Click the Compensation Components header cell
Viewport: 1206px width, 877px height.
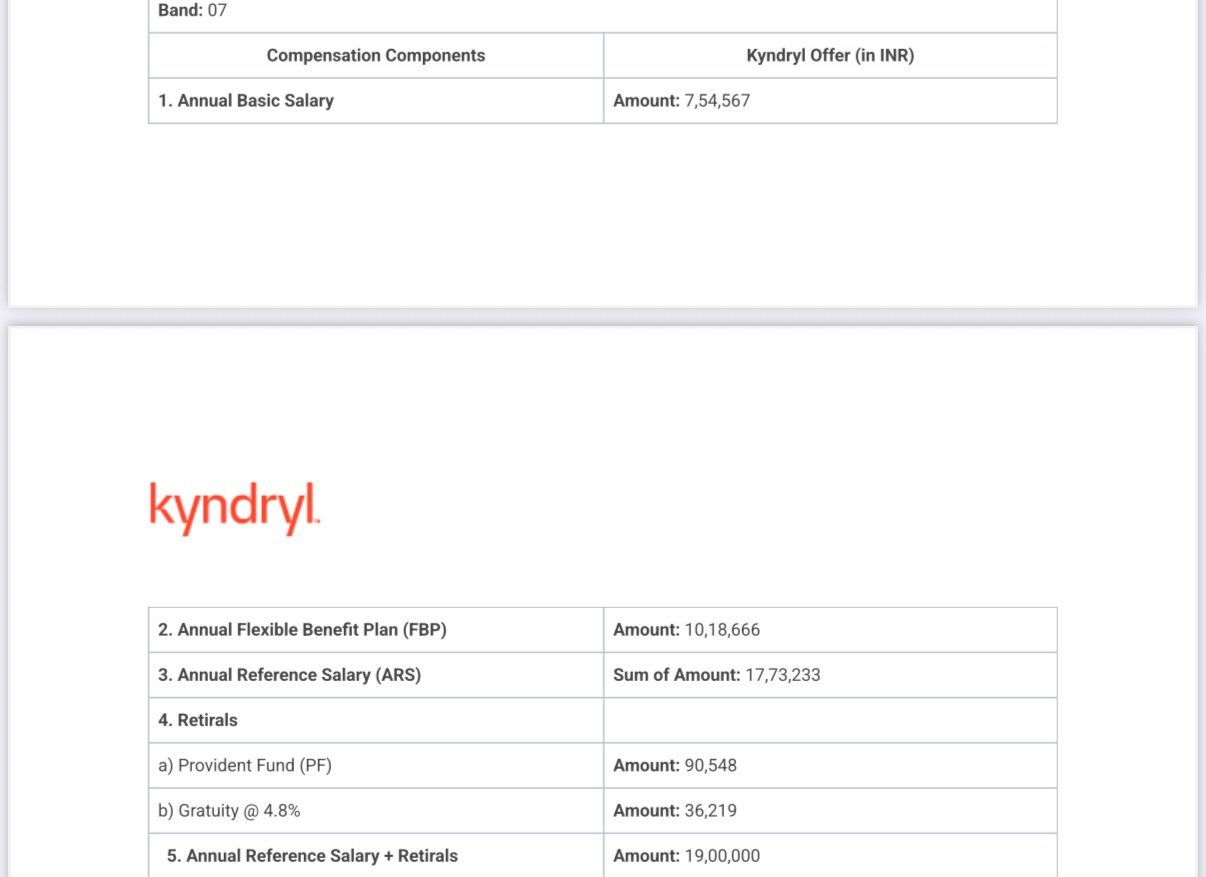376,56
